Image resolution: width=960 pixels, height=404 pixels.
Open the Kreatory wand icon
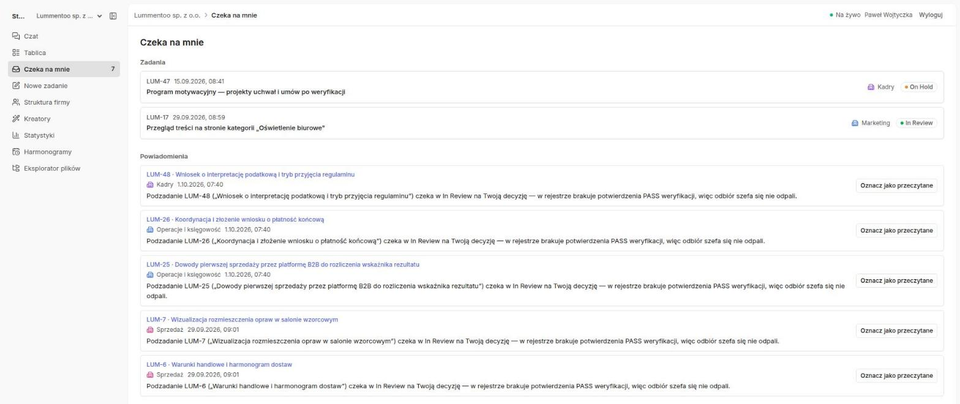[x=16, y=119]
